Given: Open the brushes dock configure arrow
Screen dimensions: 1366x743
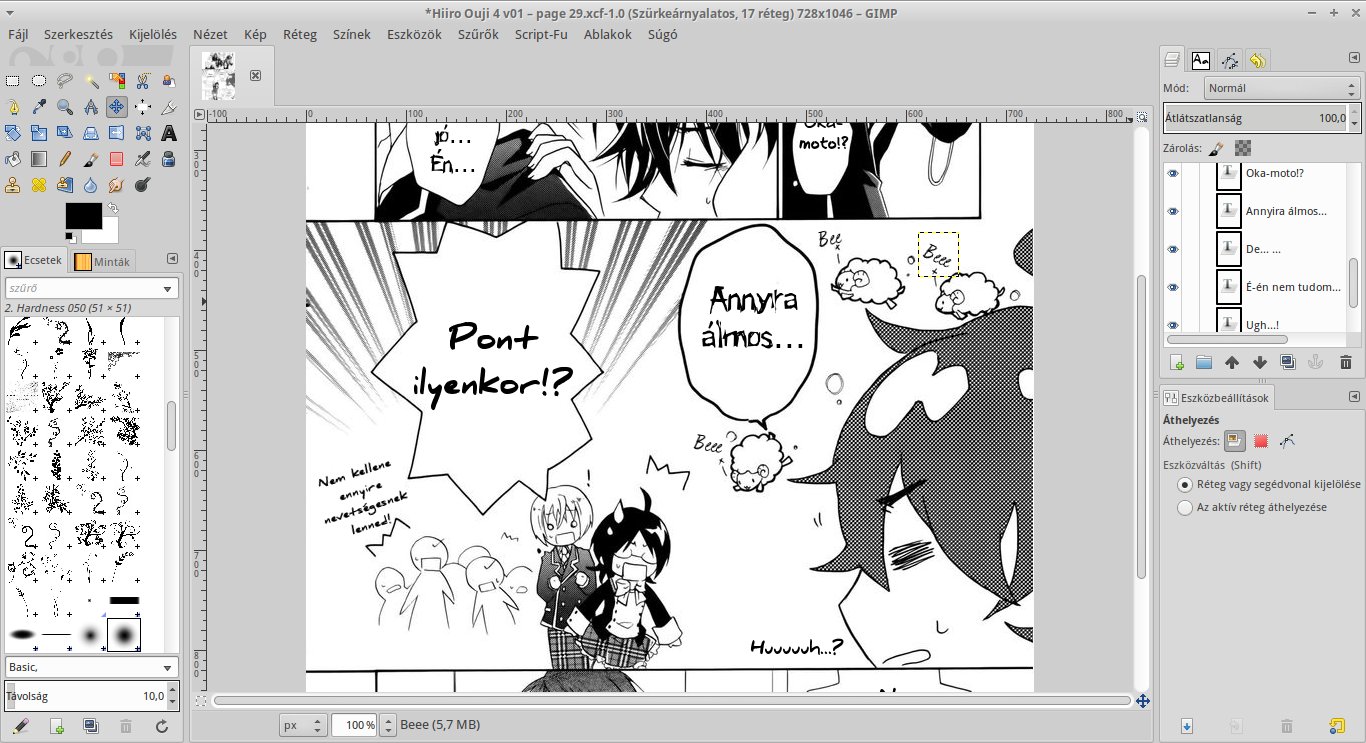Looking at the screenshot, I should 172,260.
